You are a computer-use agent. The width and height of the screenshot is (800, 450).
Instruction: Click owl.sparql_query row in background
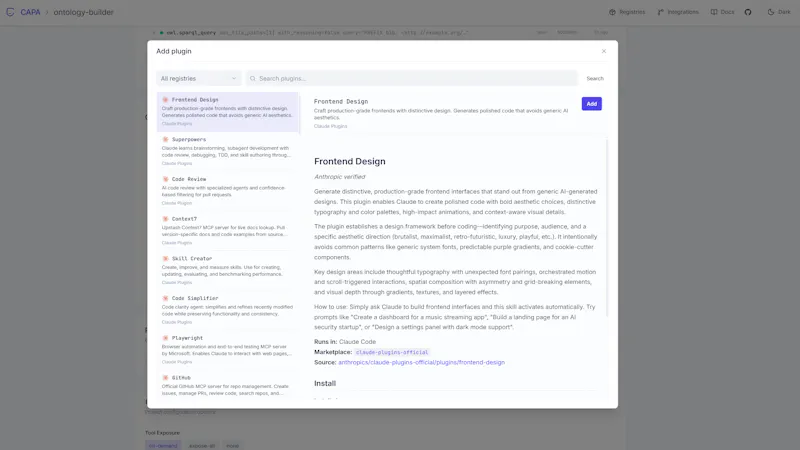[x=382, y=33]
